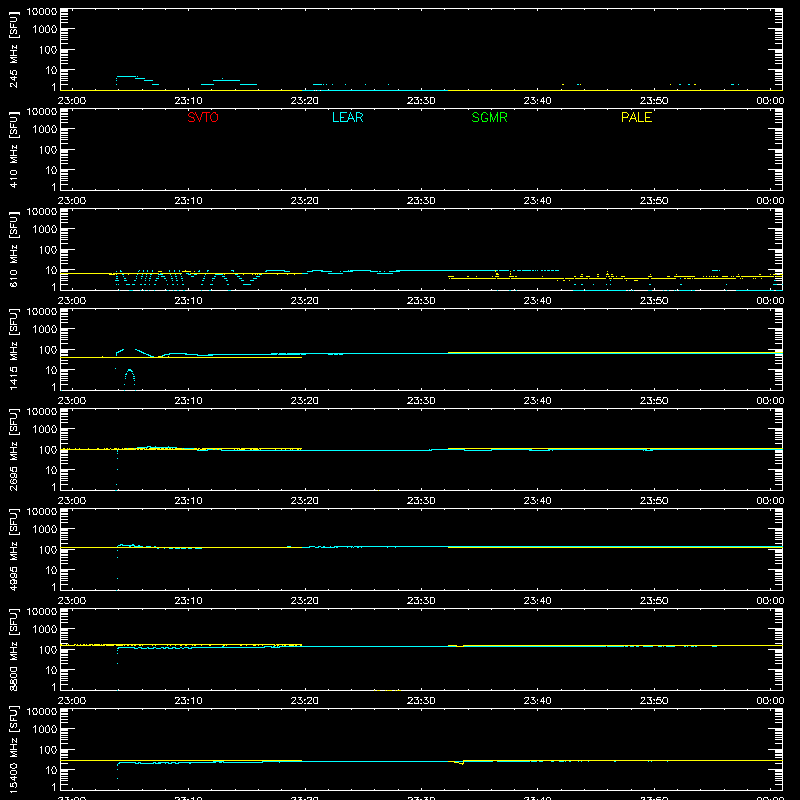This screenshot has width=800, height=800.
Task: Click 23:10 on the 8800 MHz time axis
Action: (188, 701)
